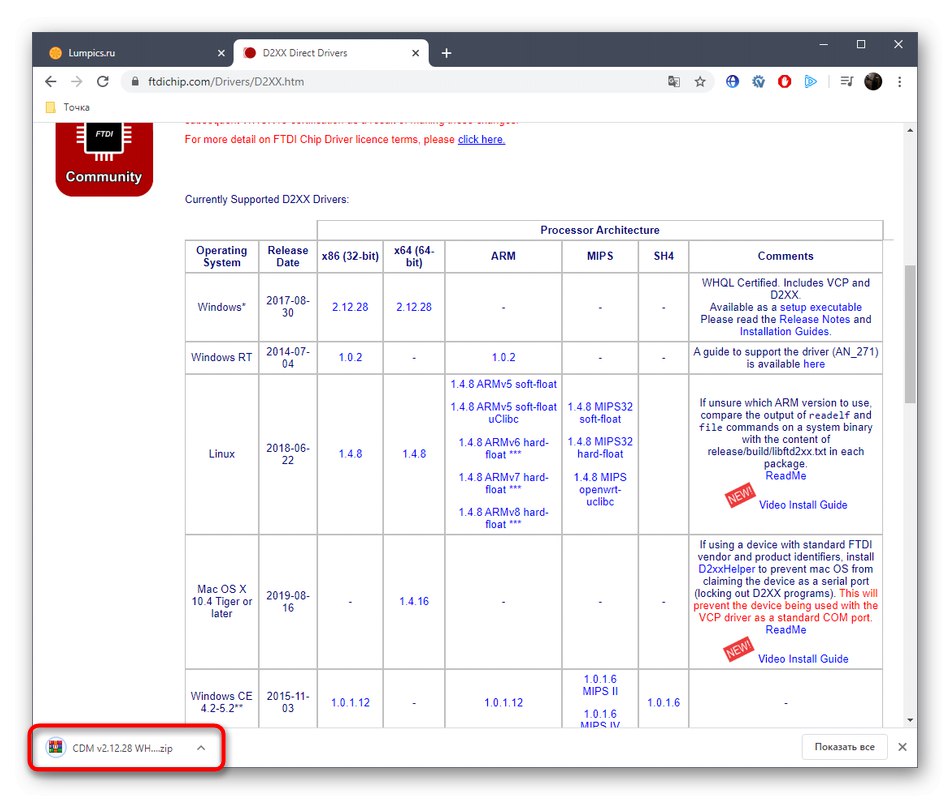Switch to the Lumpics.ru tab
Screen dimensions: 950x800
[137, 53]
